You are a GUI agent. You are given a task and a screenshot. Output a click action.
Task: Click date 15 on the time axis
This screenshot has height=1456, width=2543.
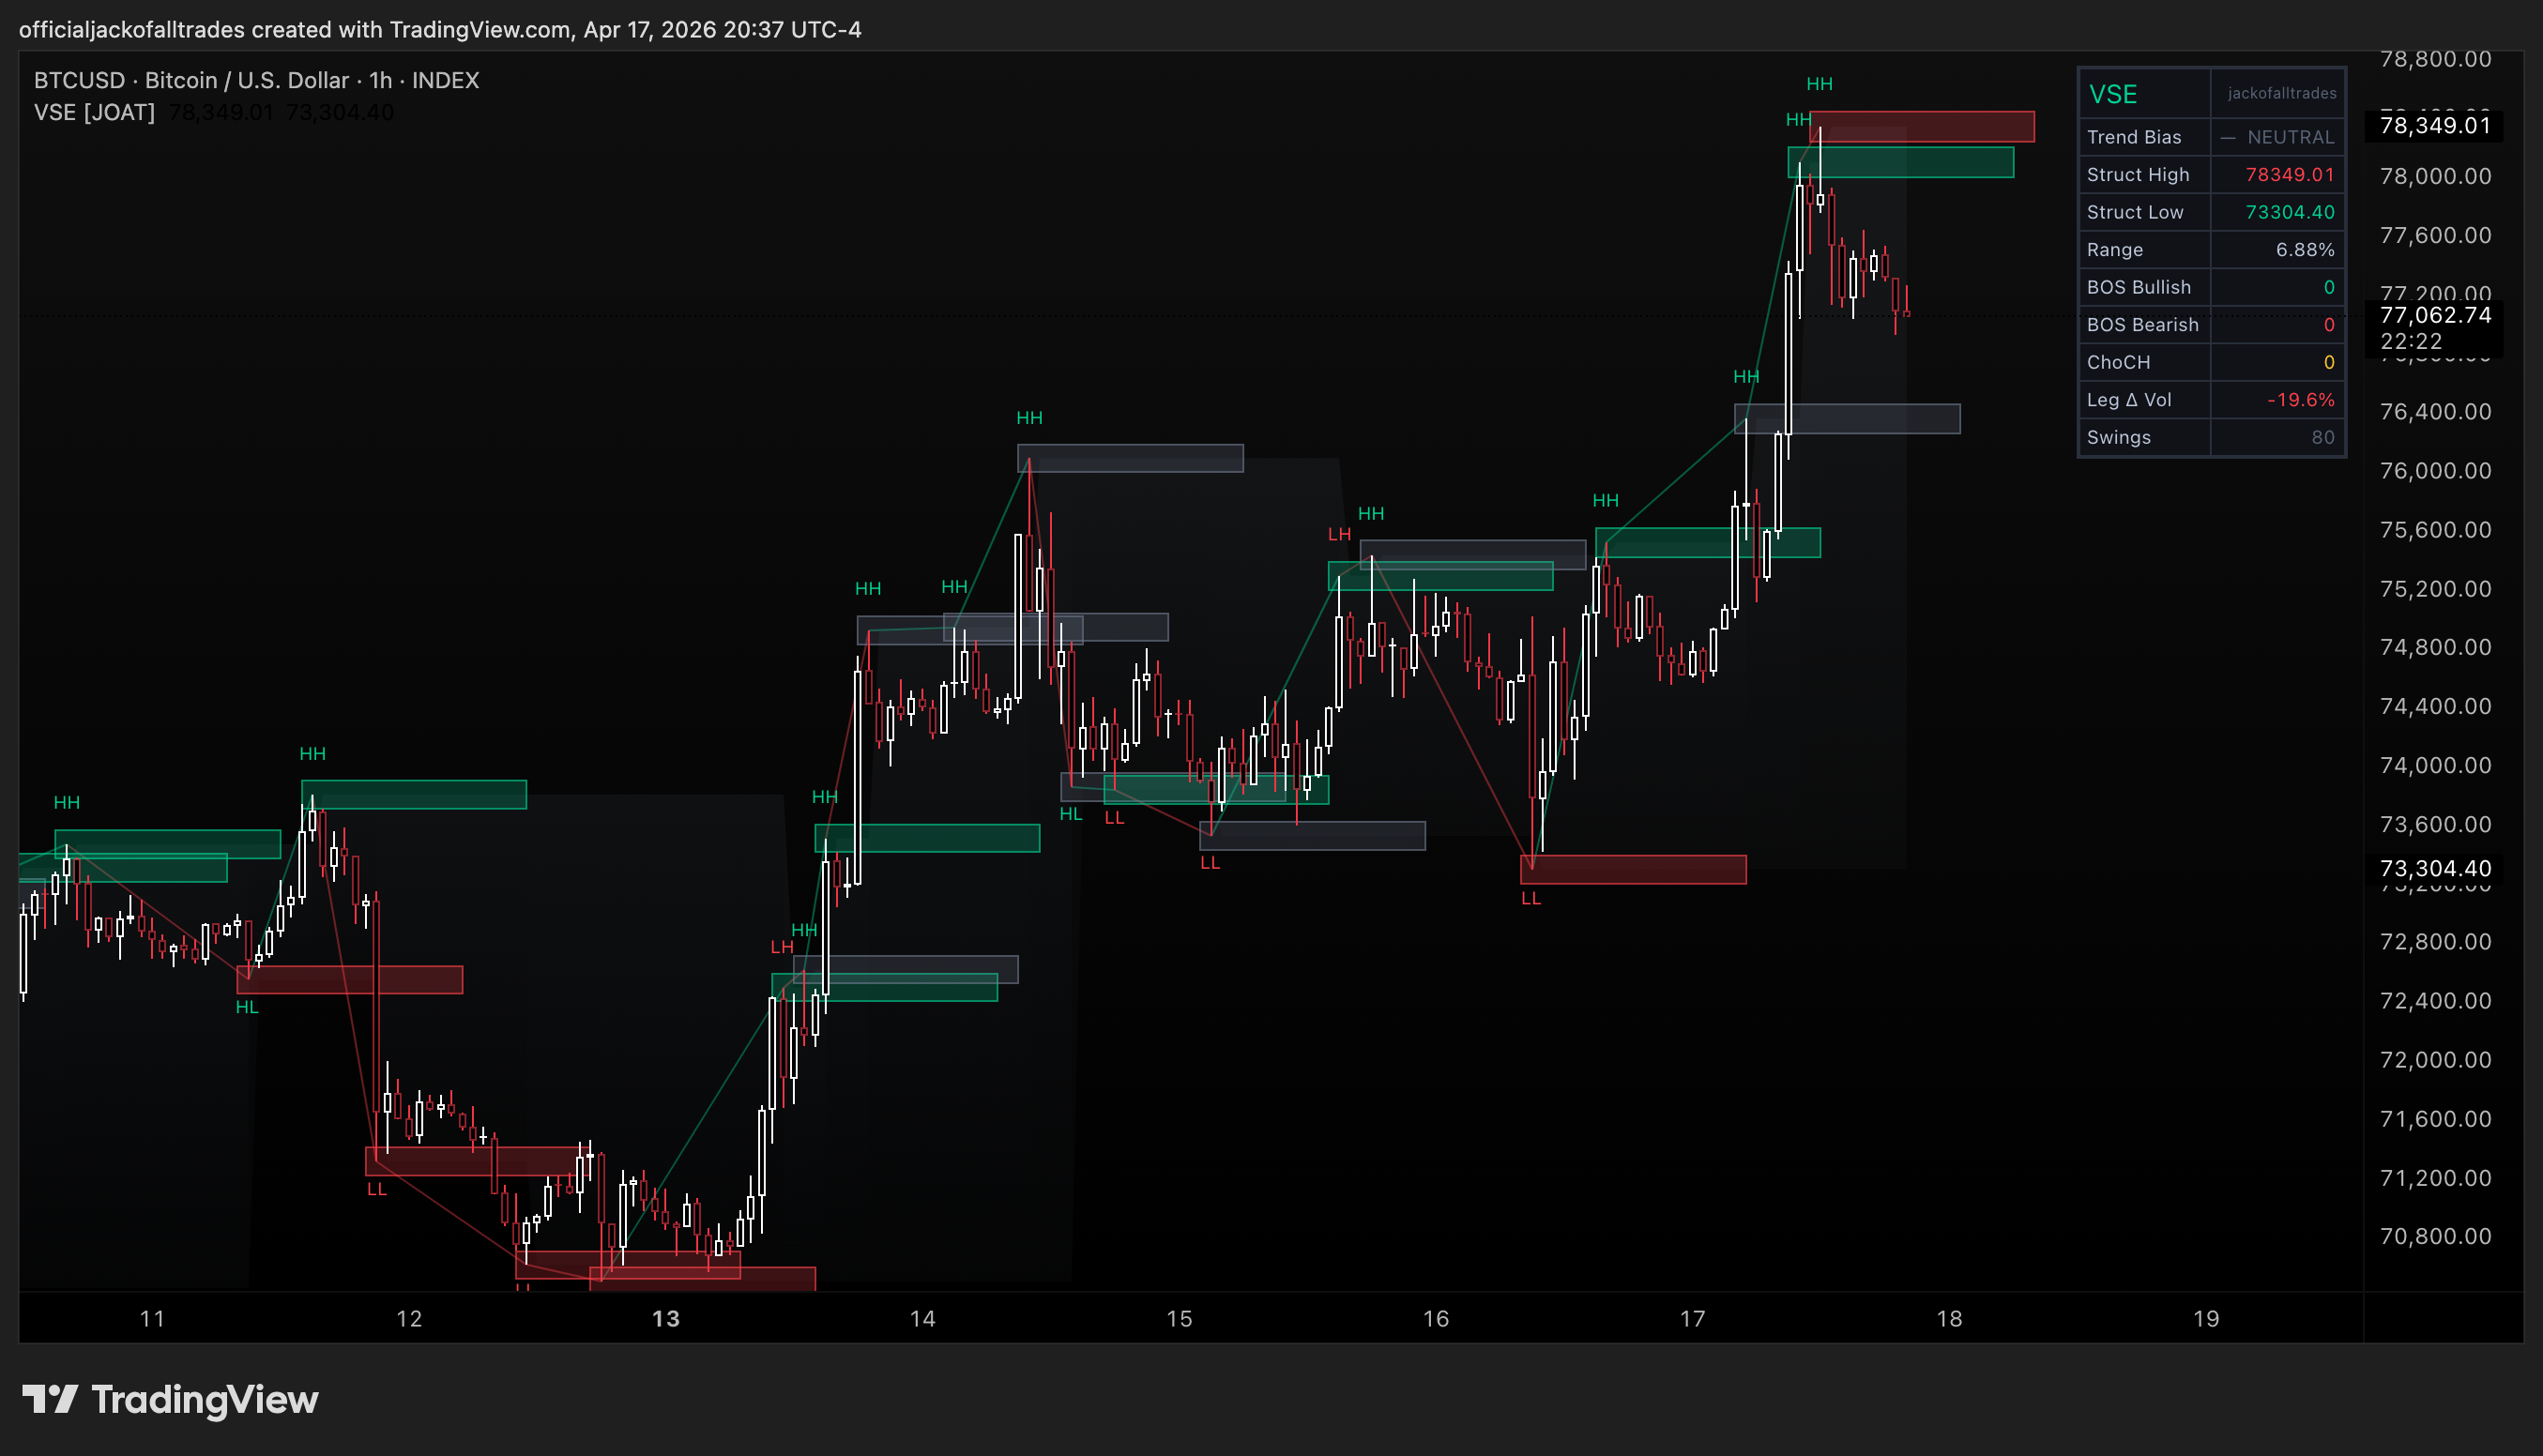tap(1180, 1318)
